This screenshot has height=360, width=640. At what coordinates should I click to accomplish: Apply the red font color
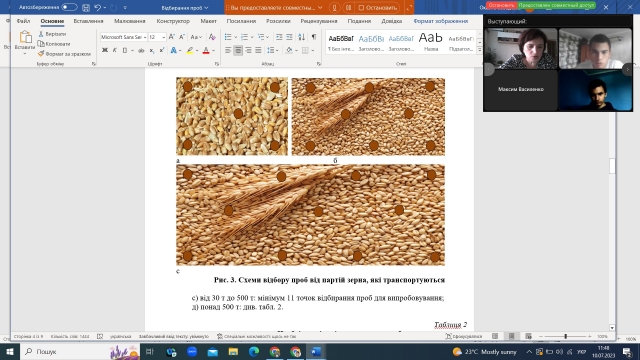coord(206,50)
